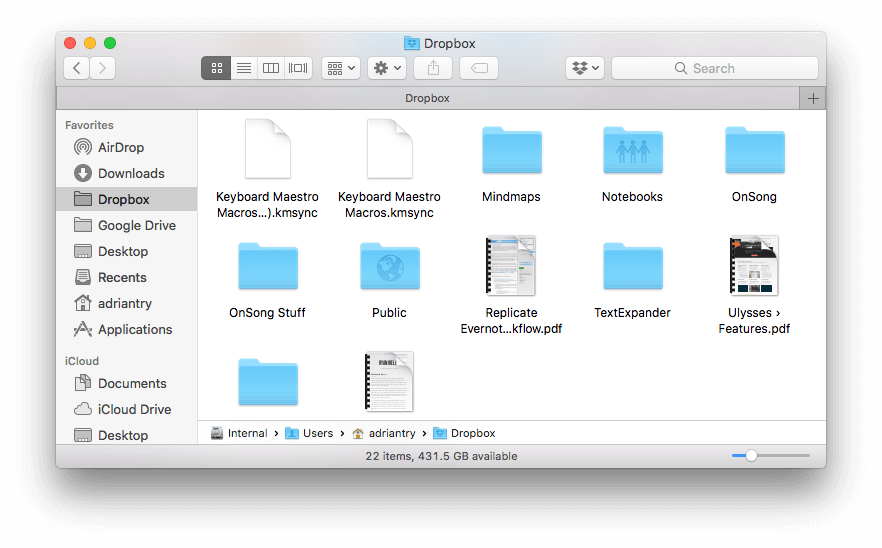Click the Dropbox title folder icon
The image size is (882, 548).
(x=412, y=43)
